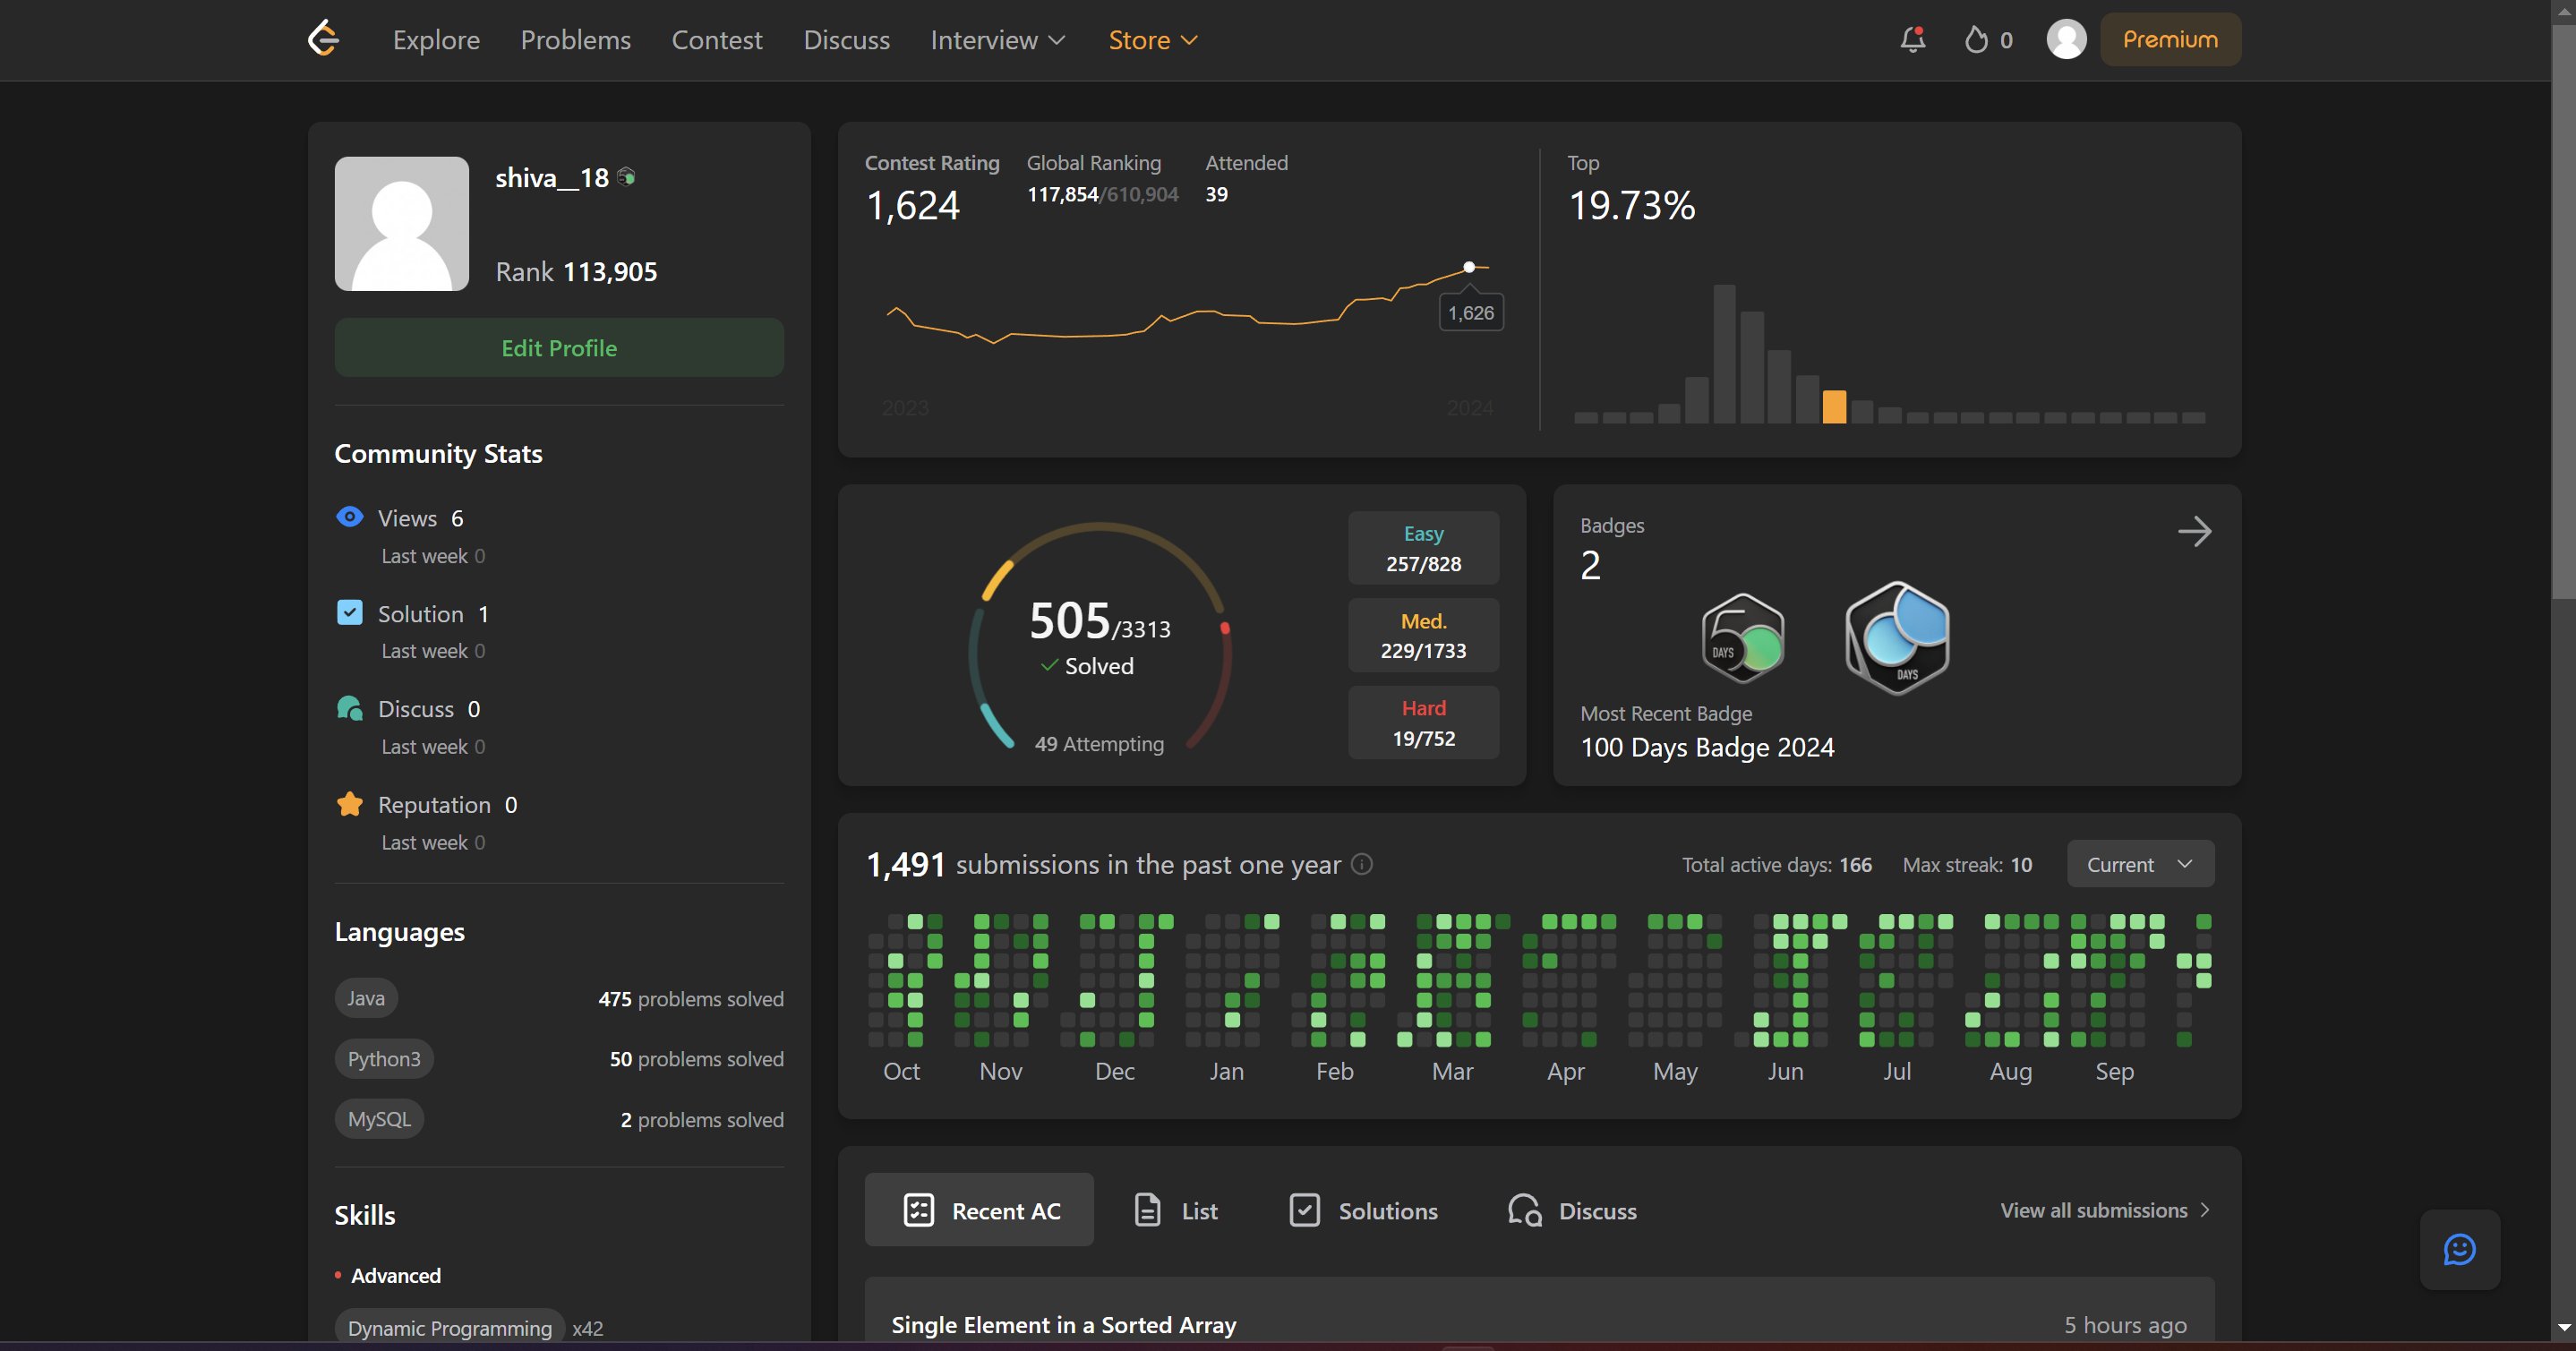Click the submissions info circle icon
Viewport: 2576px width, 1351px height.
tap(1362, 864)
